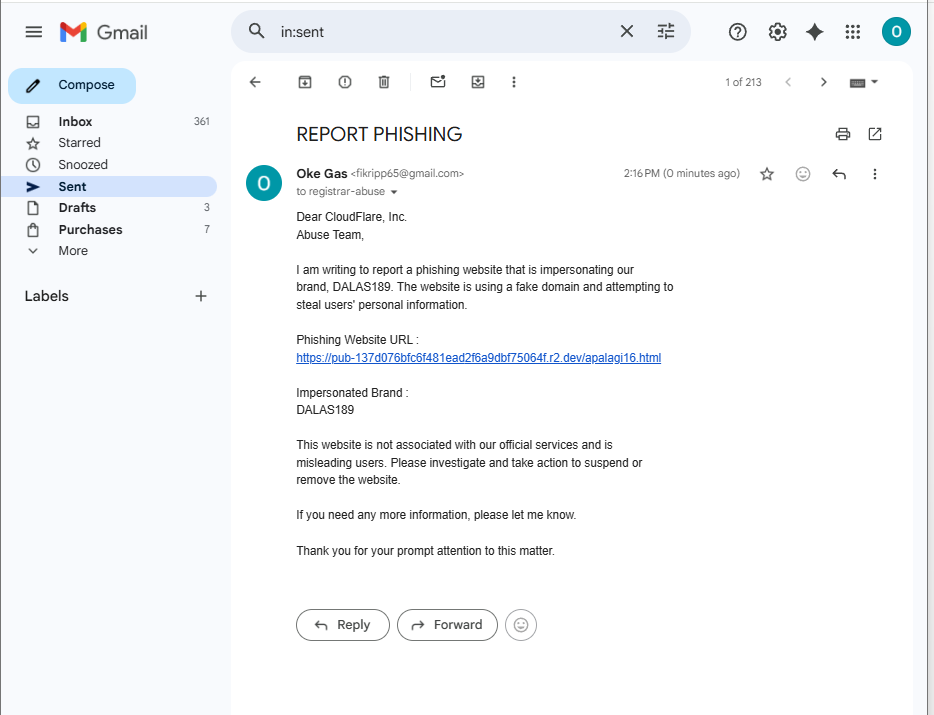Delete this email with the trash icon
The image size is (934, 715).
(x=384, y=82)
